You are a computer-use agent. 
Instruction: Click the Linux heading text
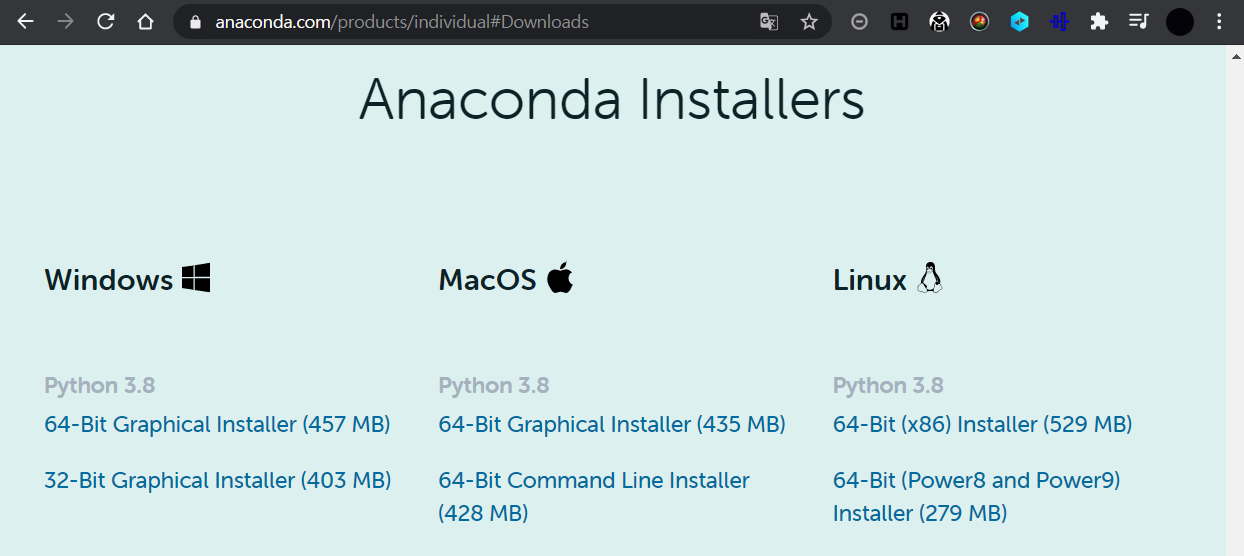[870, 279]
